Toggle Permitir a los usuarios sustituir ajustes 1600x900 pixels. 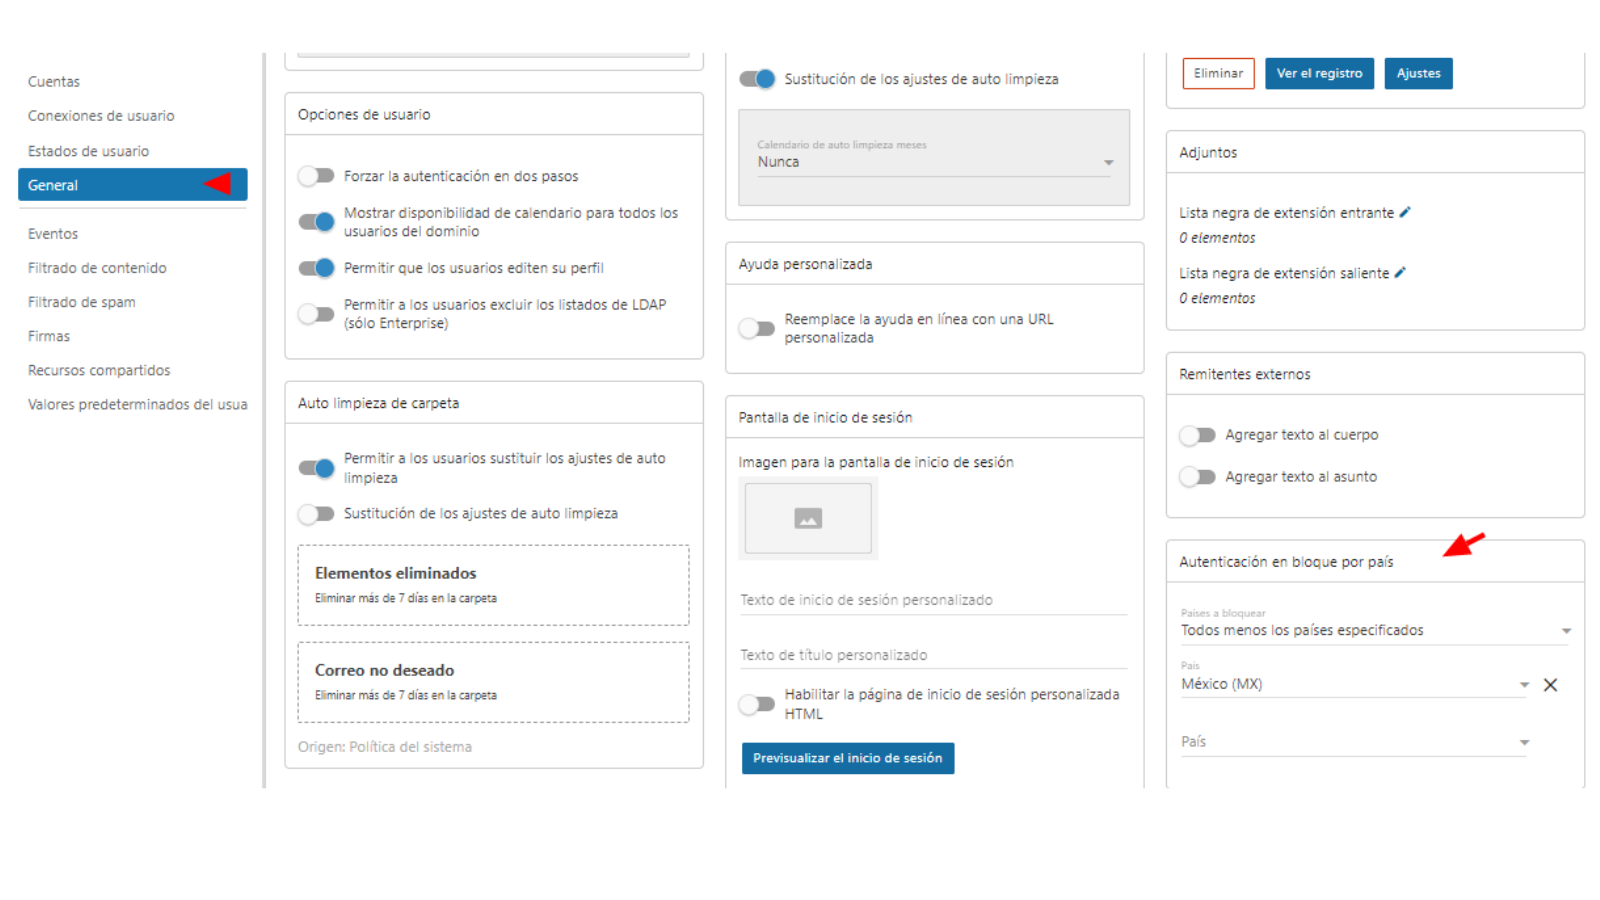point(316,468)
